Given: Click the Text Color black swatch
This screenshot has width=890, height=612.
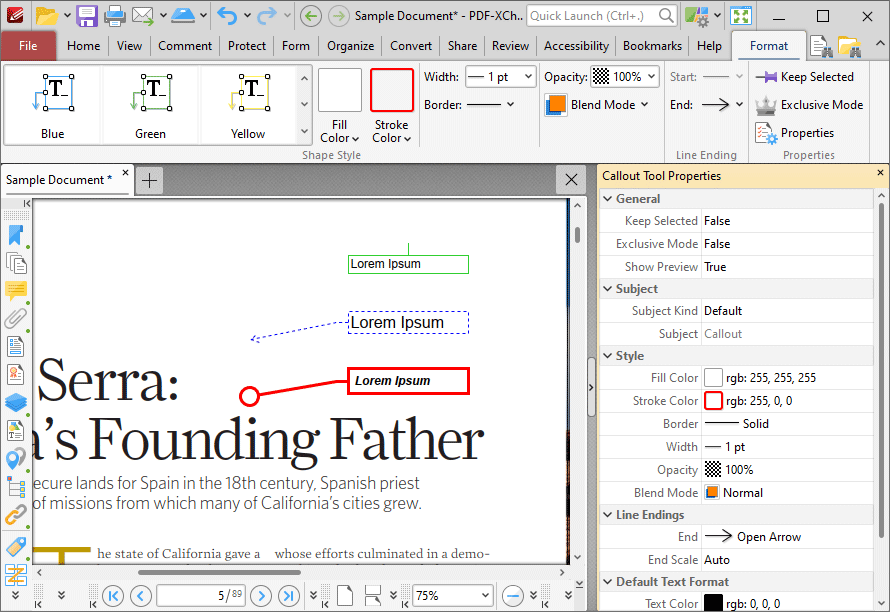Looking at the screenshot, I should click(x=713, y=603).
